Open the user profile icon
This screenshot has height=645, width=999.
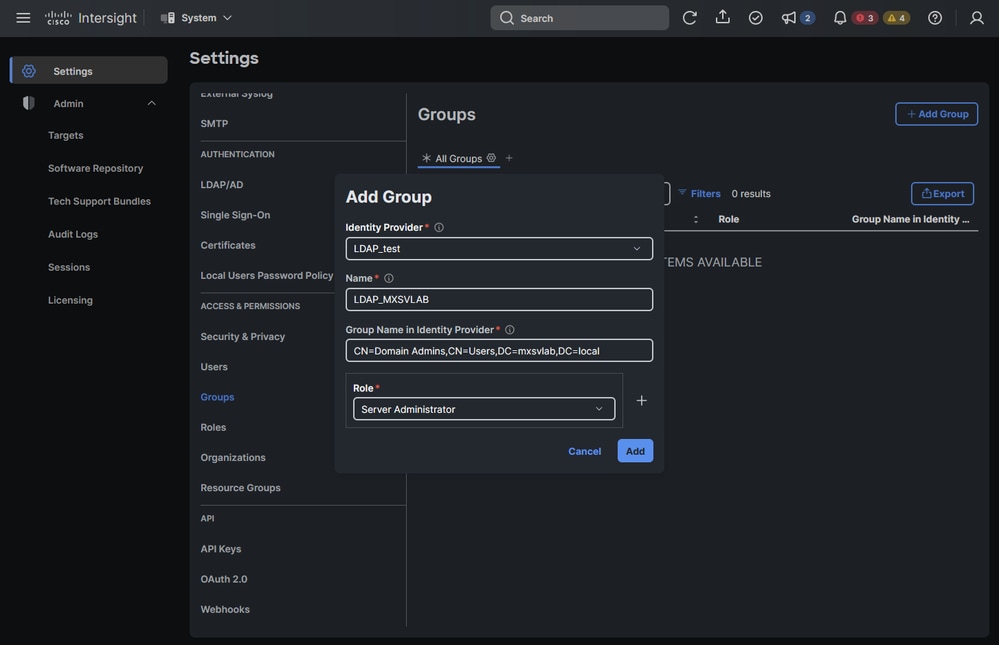coord(977,18)
